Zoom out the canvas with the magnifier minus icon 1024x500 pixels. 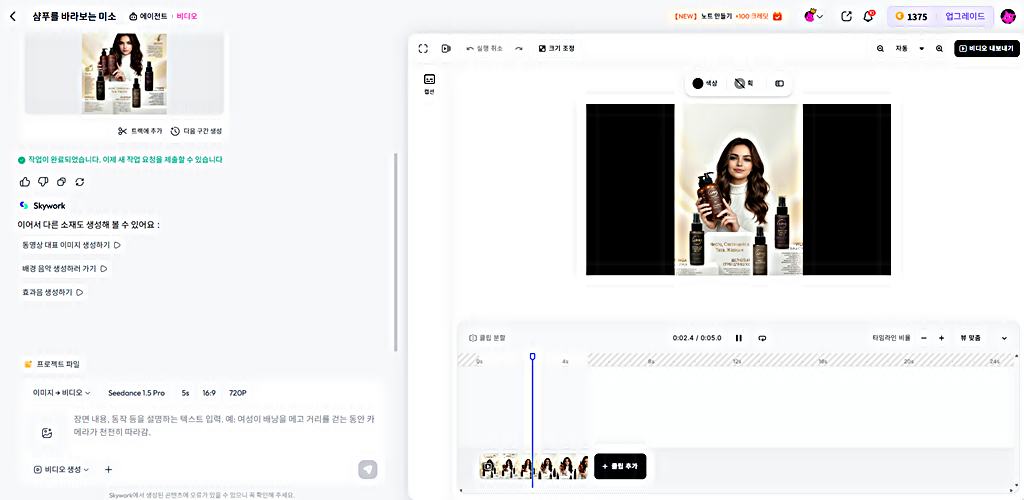pos(880,48)
